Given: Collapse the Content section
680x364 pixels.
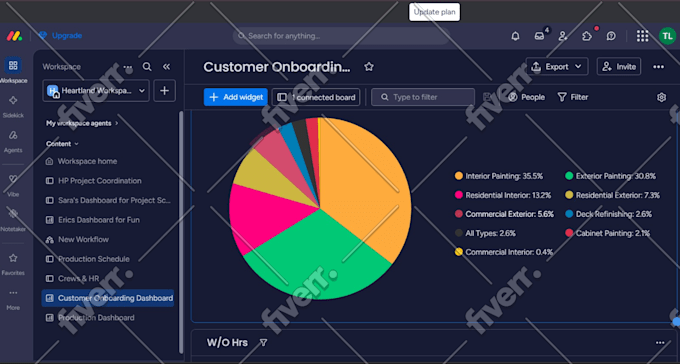Looking at the screenshot, I should pos(63,144).
